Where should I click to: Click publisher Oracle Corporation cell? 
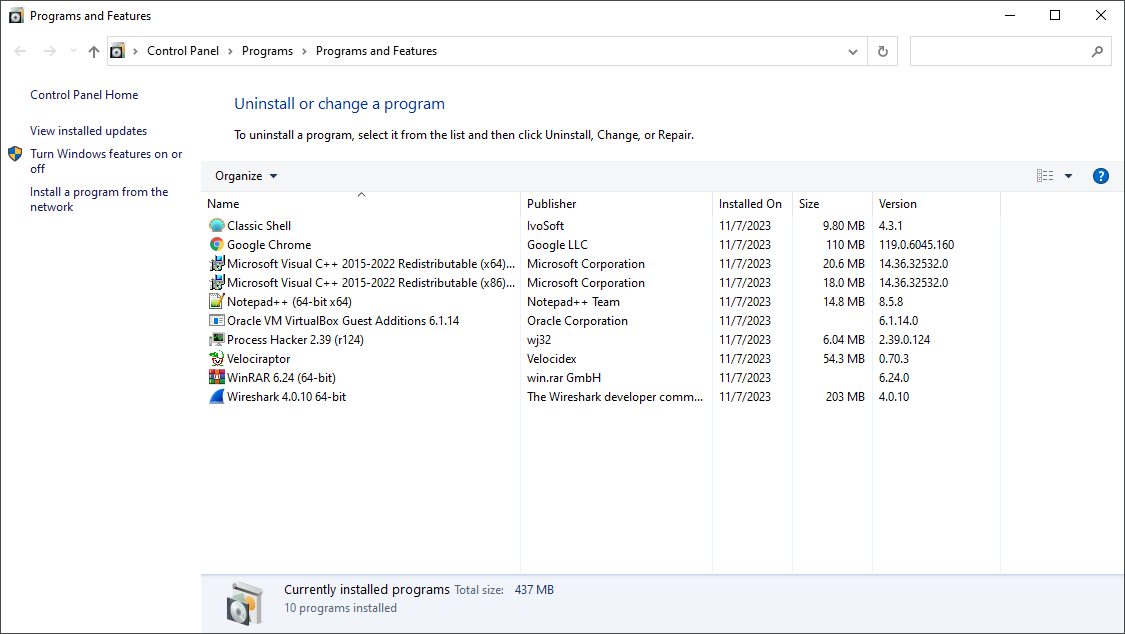tap(577, 321)
